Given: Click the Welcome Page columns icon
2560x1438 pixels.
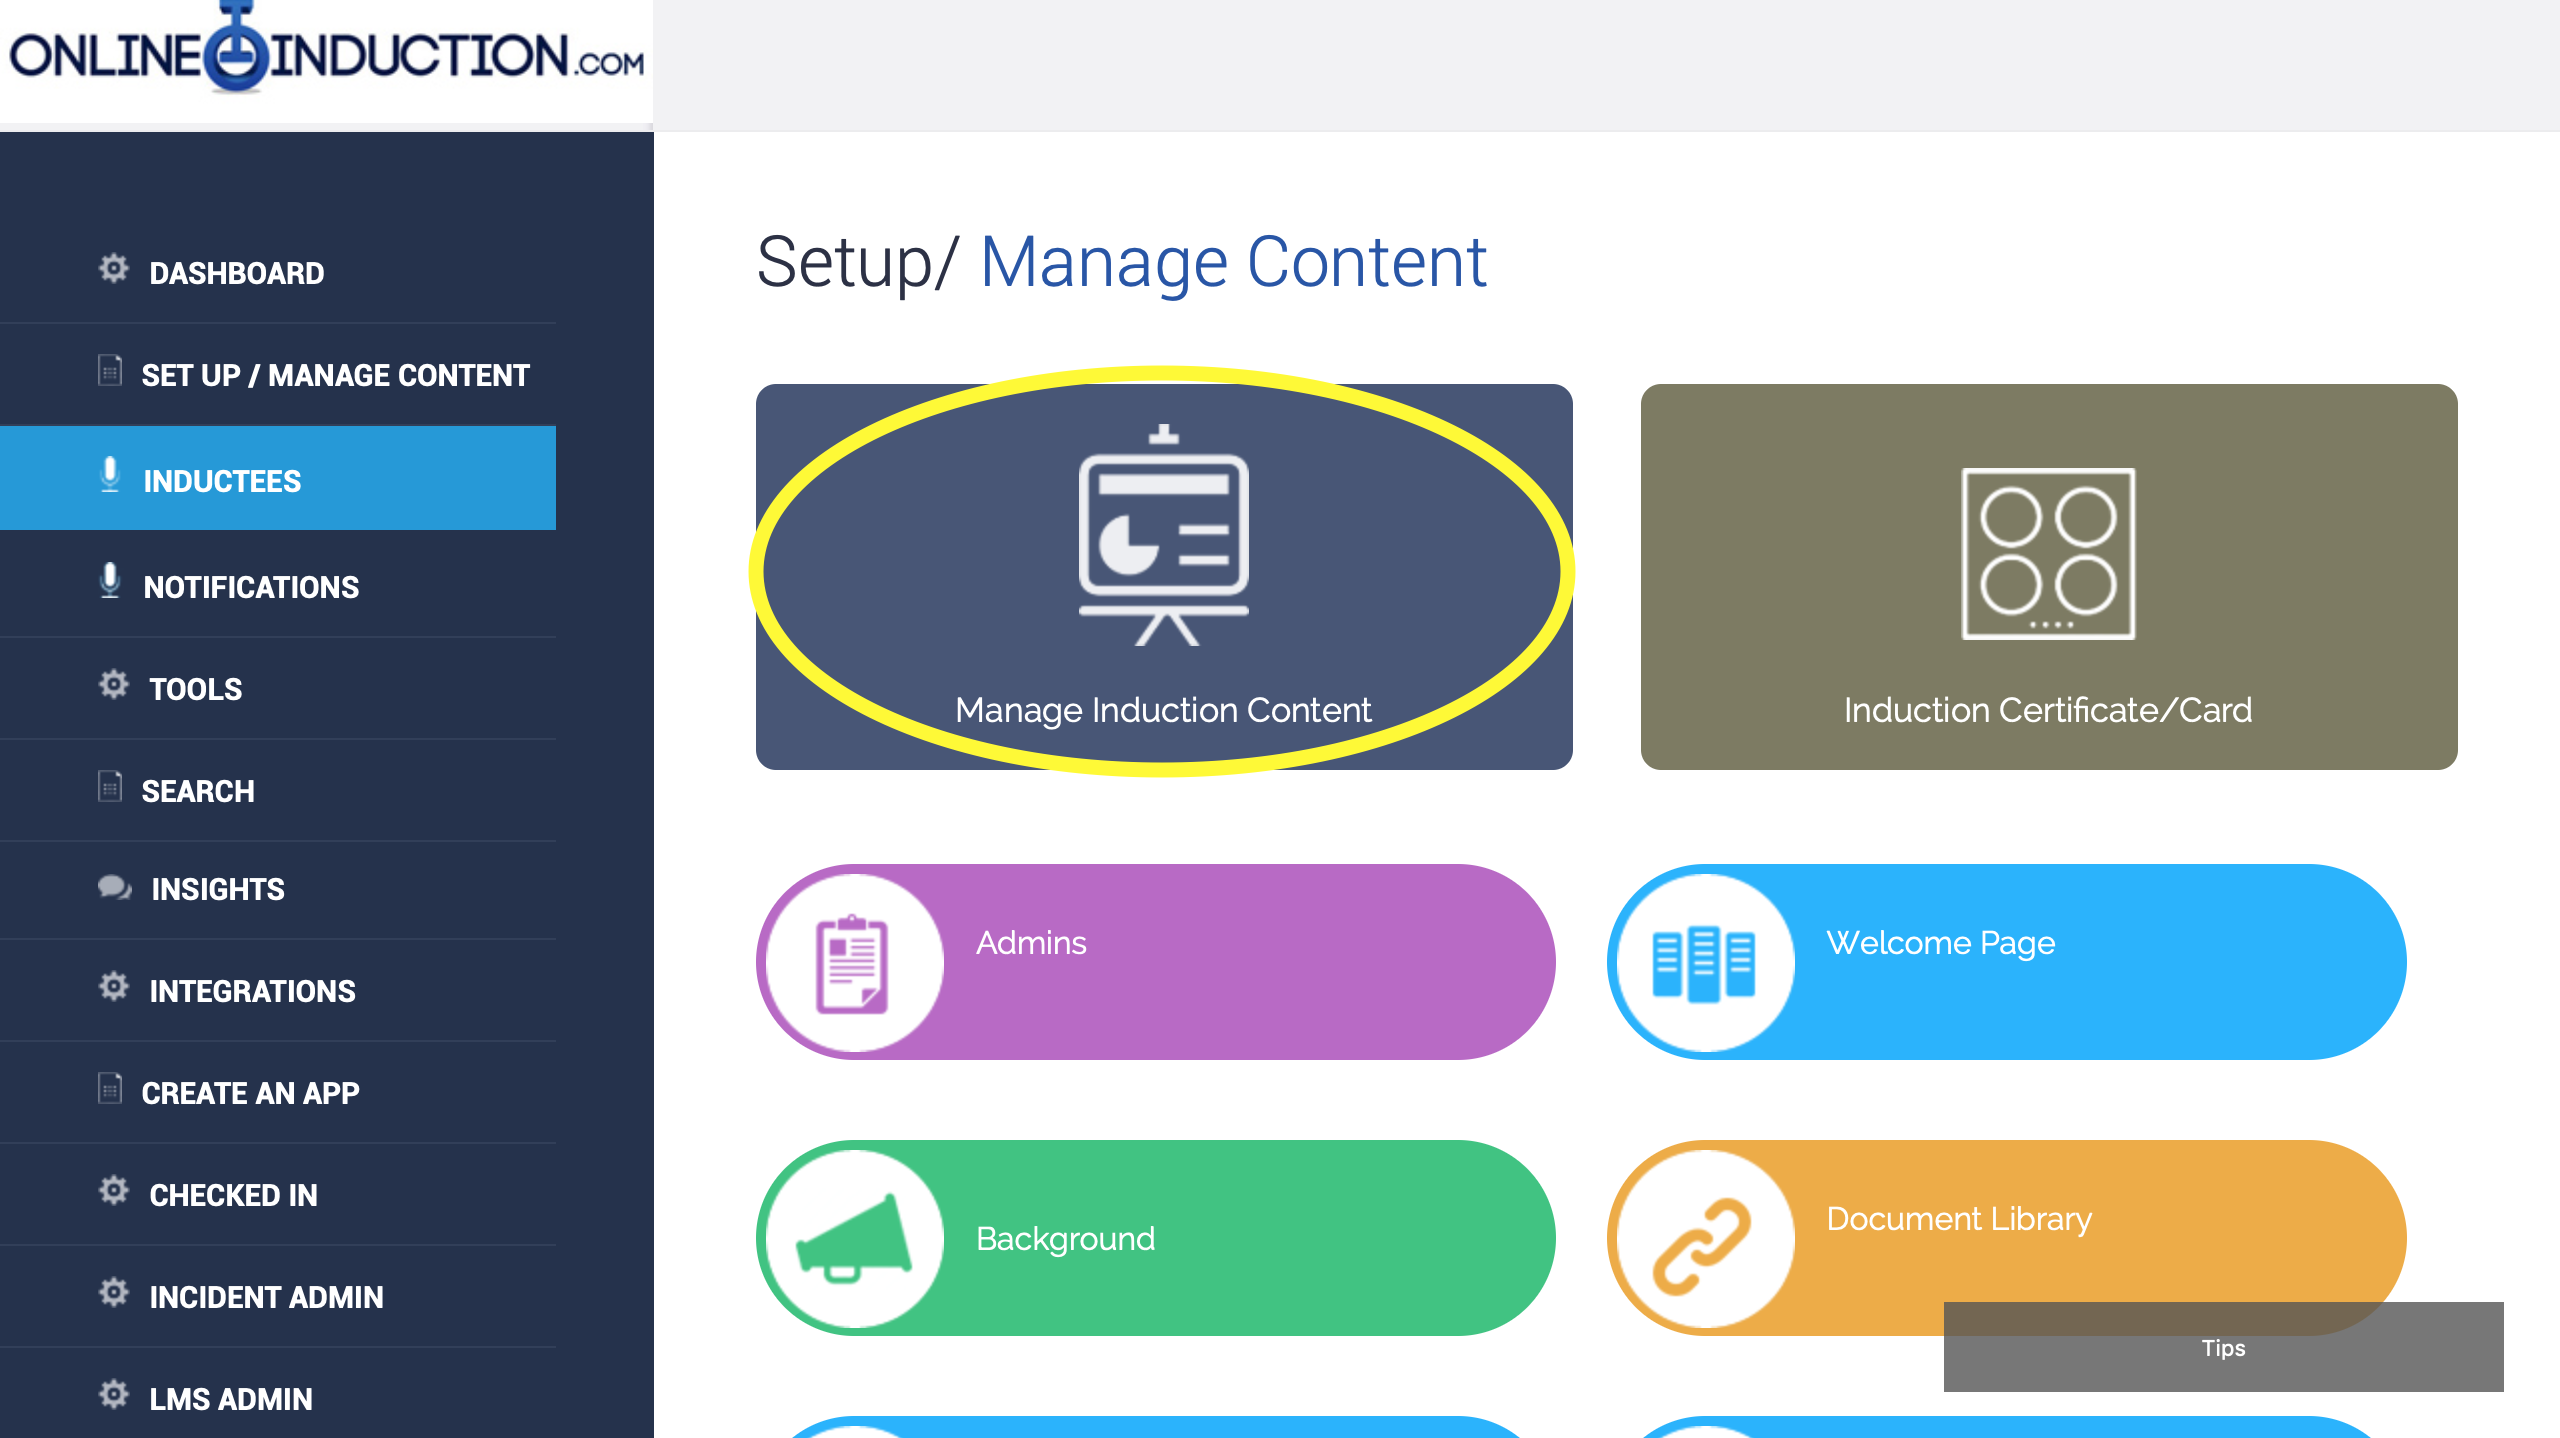Looking at the screenshot, I should (1704, 963).
